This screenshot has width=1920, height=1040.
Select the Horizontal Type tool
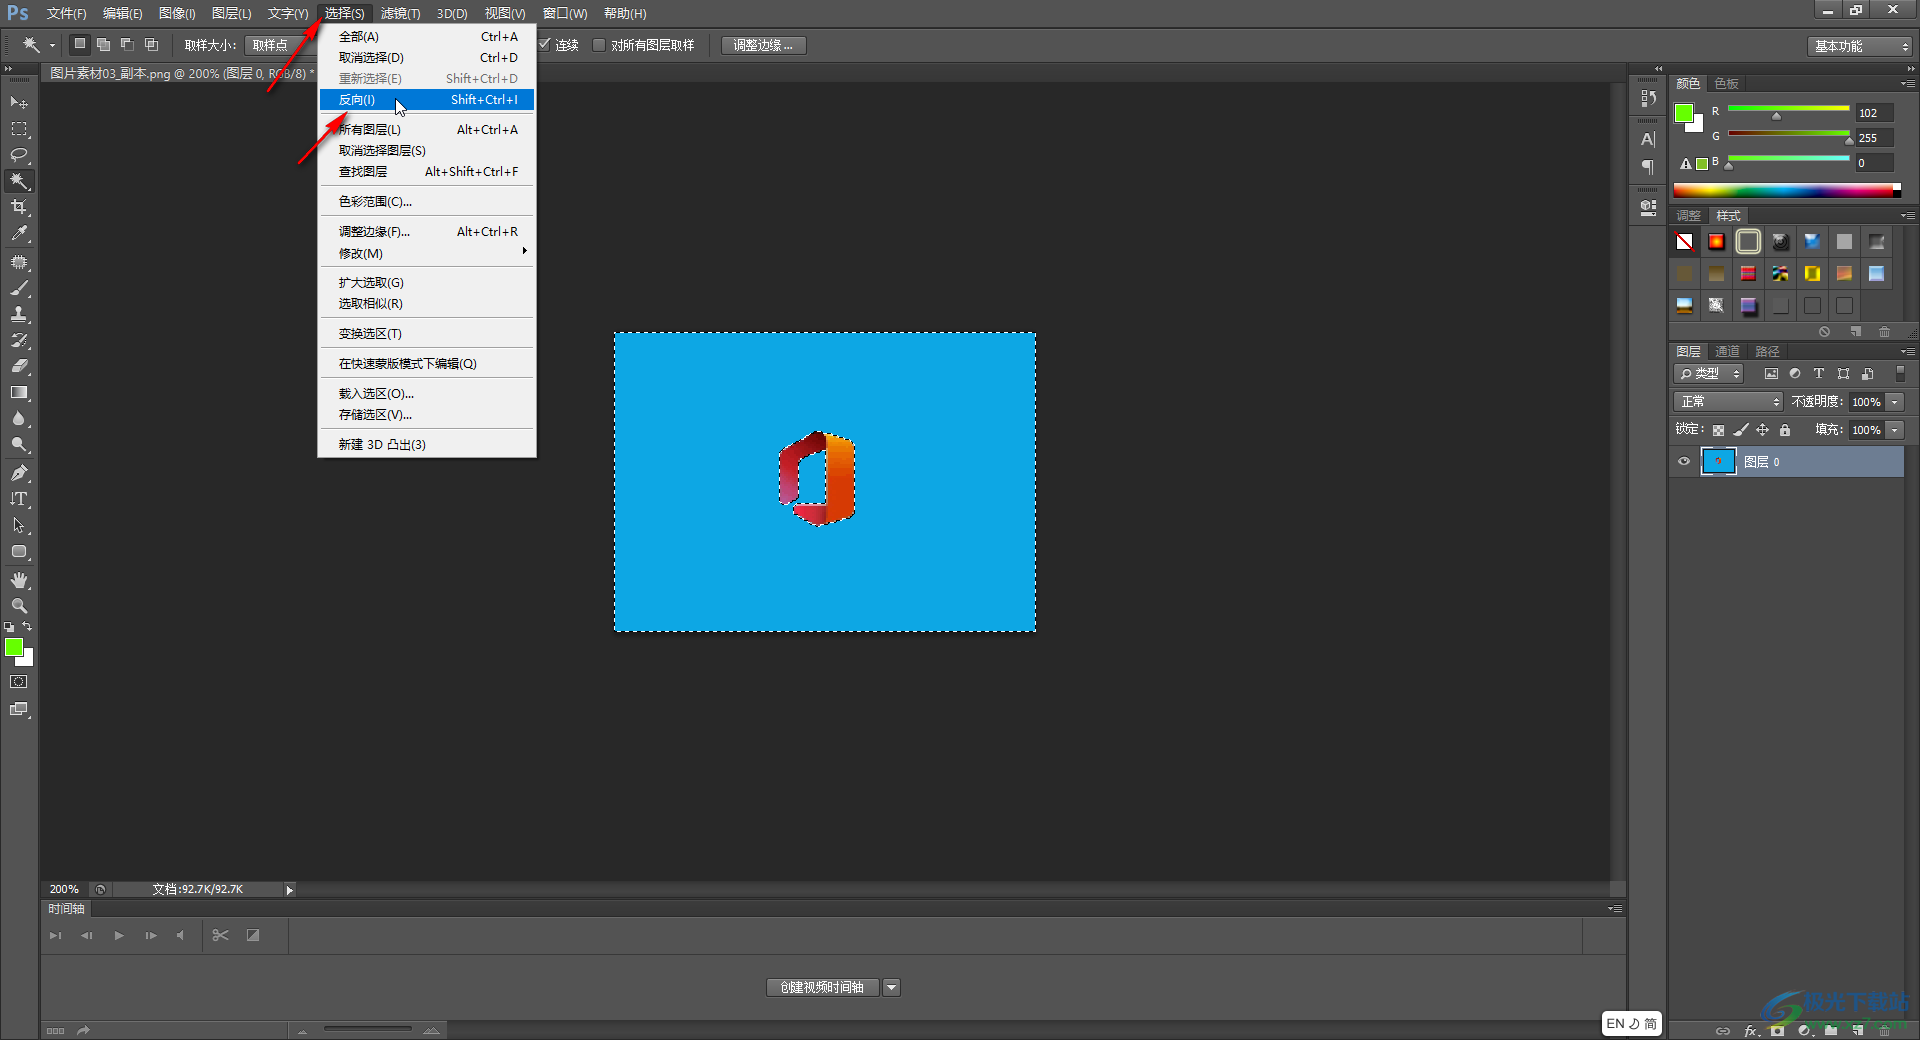click(x=19, y=499)
